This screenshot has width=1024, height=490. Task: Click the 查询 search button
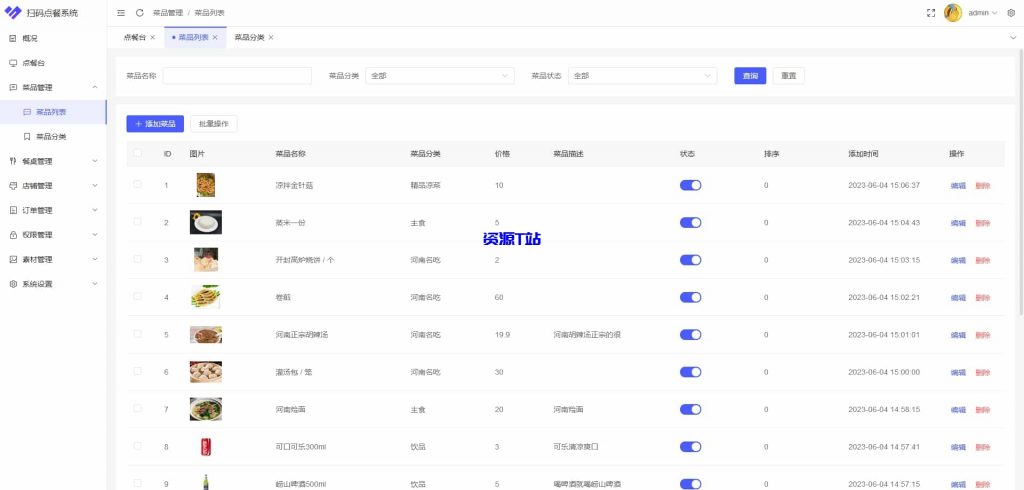(x=750, y=76)
